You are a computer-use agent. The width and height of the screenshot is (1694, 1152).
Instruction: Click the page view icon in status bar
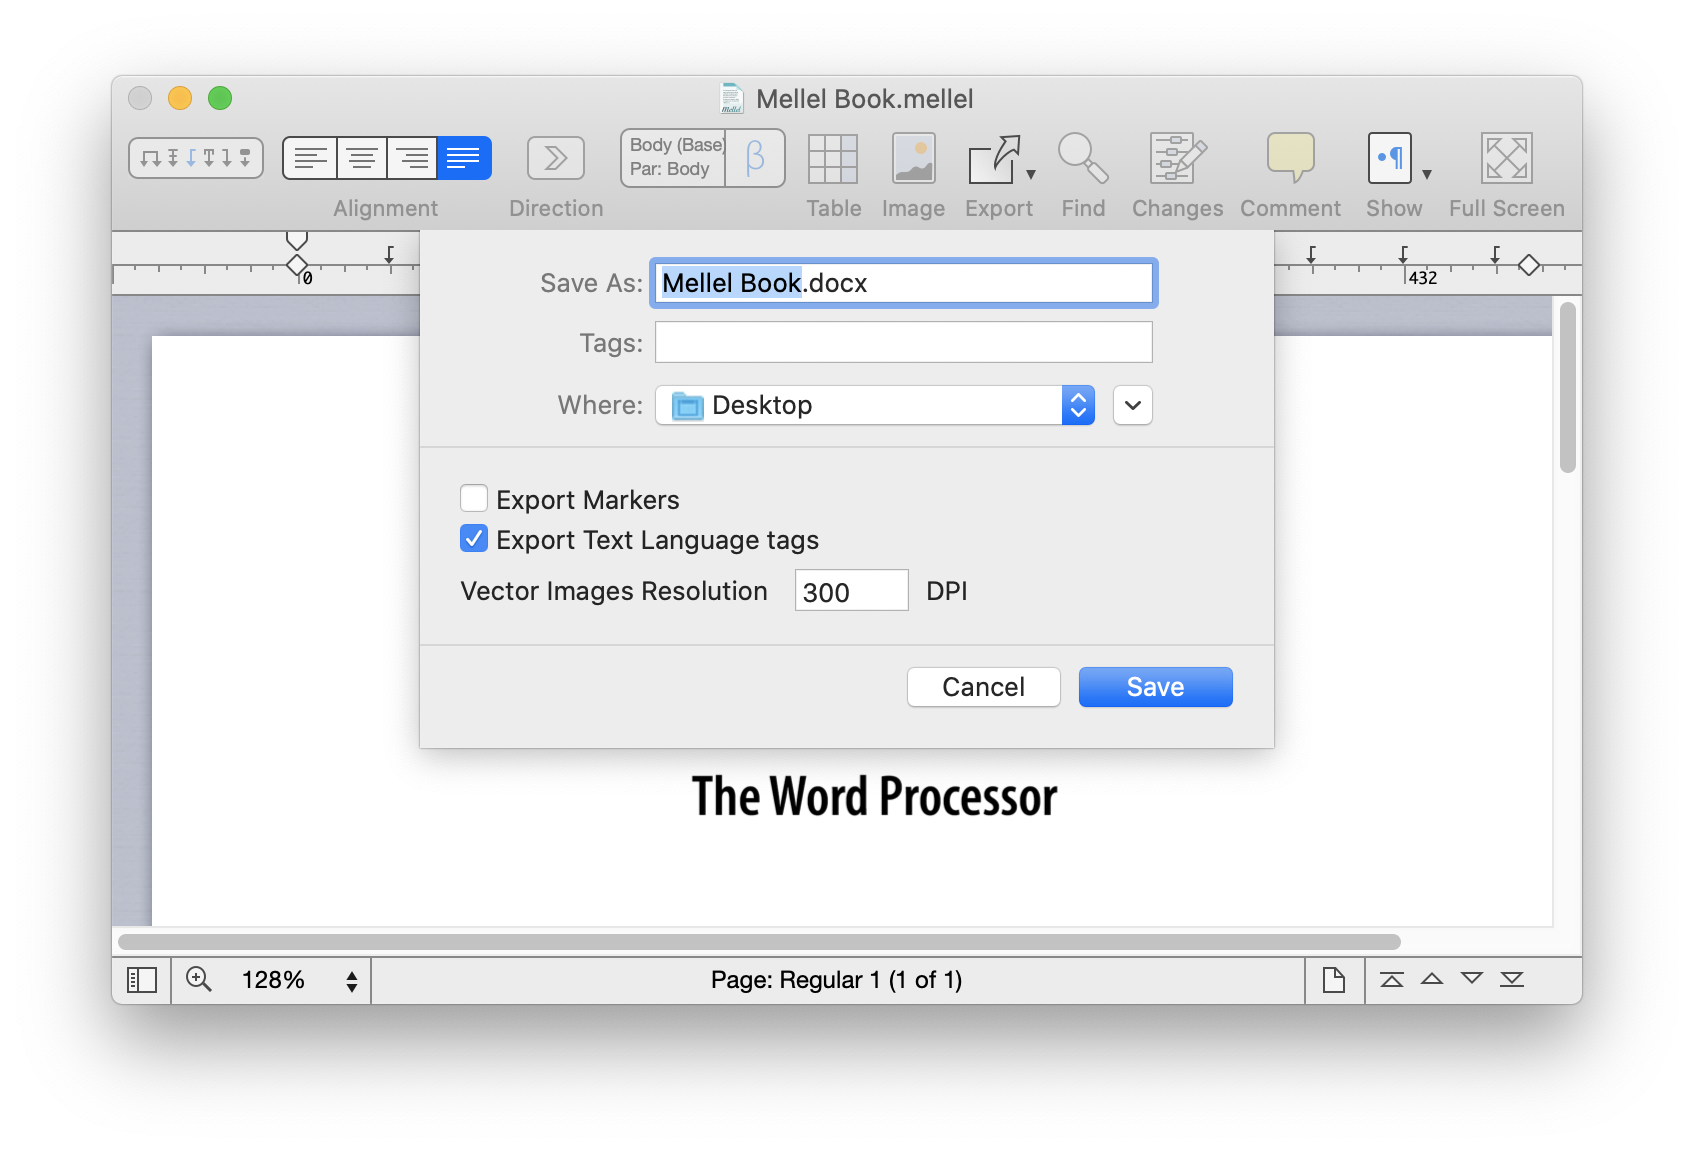1334,980
